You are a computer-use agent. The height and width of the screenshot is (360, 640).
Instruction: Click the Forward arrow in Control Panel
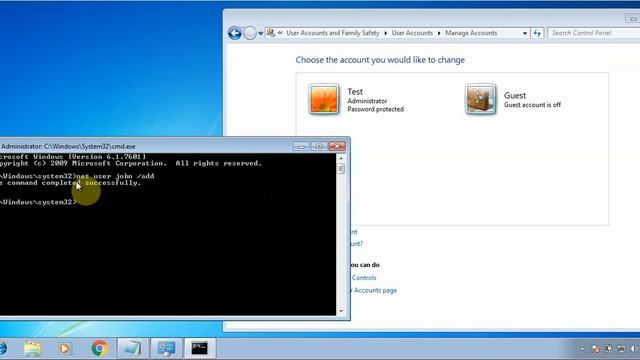pos(250,33)
